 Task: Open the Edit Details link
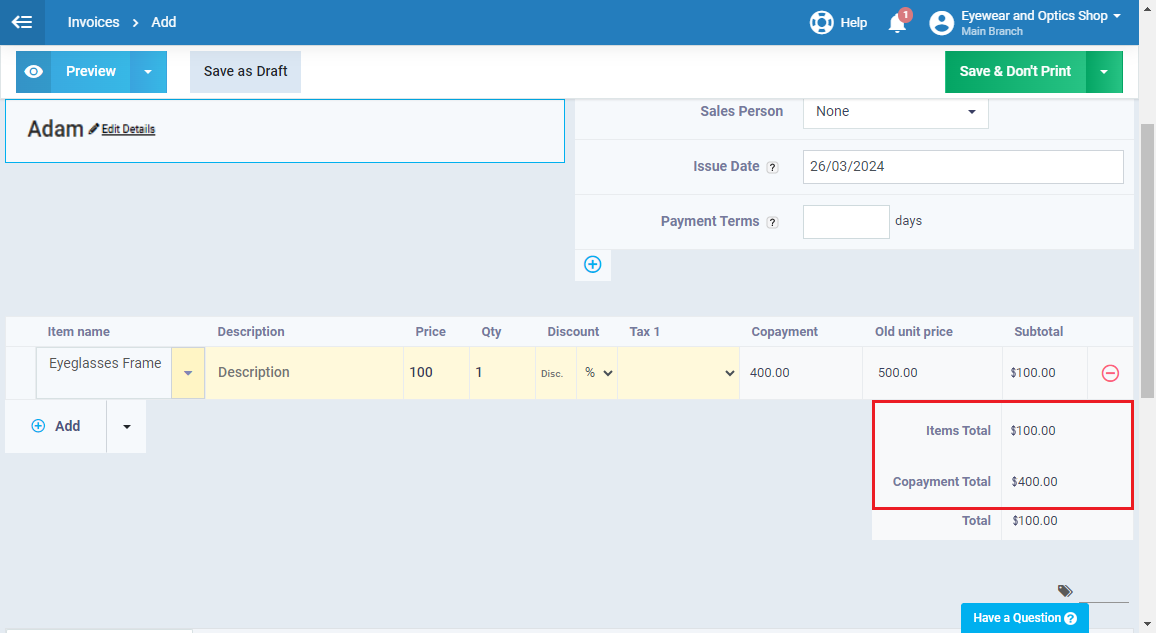[x=128, y=129]
